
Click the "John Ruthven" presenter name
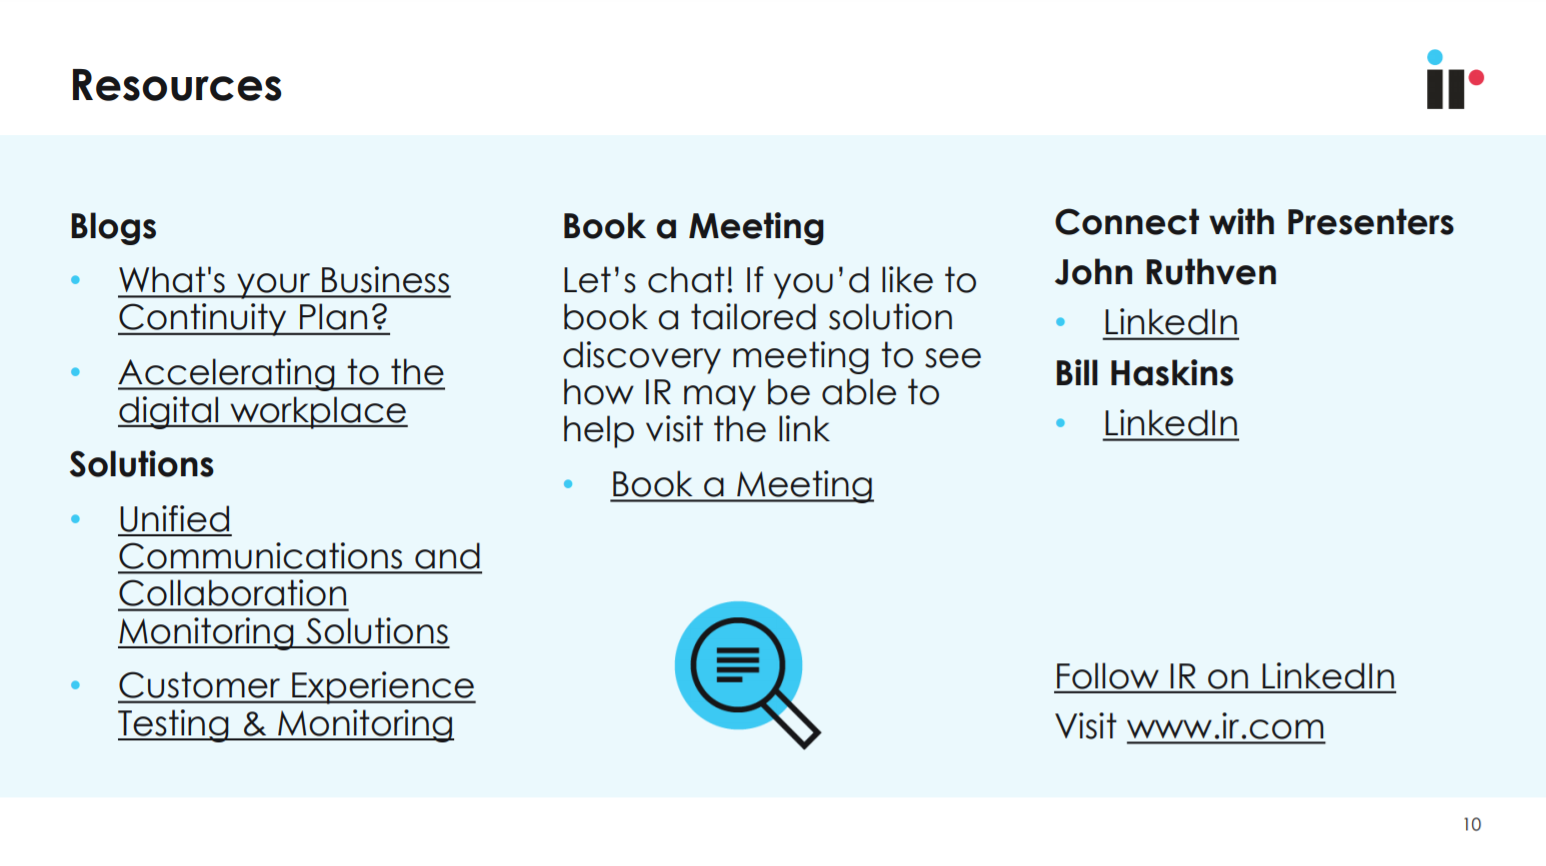(x=1166, y=273)
